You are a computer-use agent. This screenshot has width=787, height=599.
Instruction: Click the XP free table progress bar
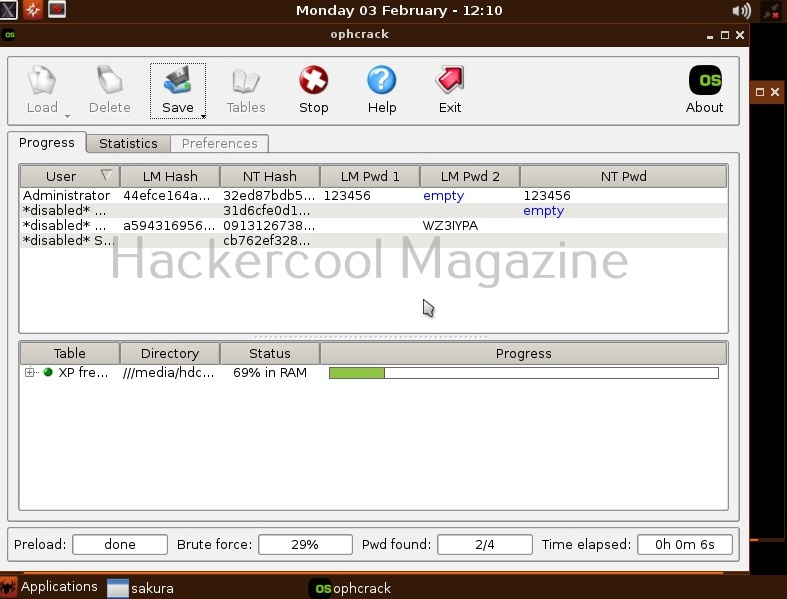523,373
